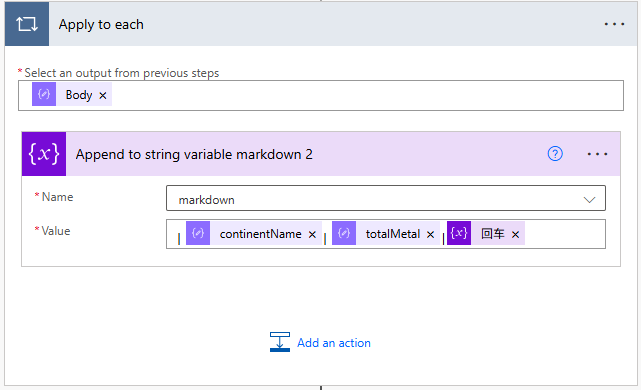Collapse the Apply to each header
The width and height of the screenshot is (641, 390).
(x=321, y=24)
